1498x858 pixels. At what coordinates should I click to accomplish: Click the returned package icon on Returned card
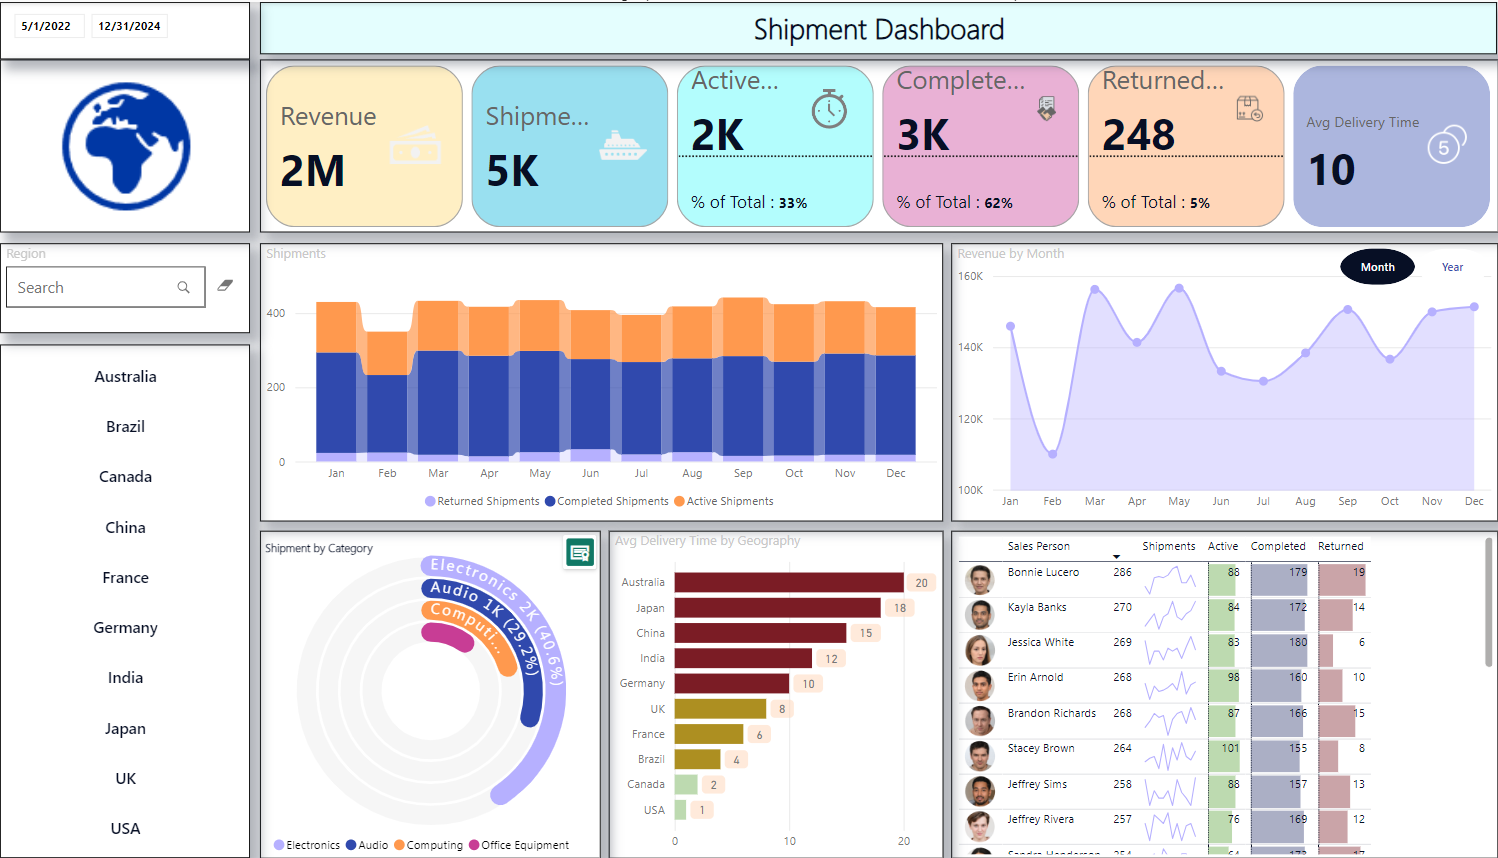coord(1249,109)
